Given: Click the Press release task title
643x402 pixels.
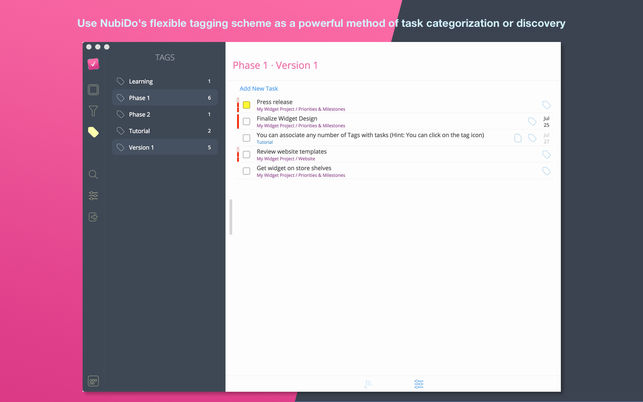Looking at the screenshot, I should [x=274, y=102].
